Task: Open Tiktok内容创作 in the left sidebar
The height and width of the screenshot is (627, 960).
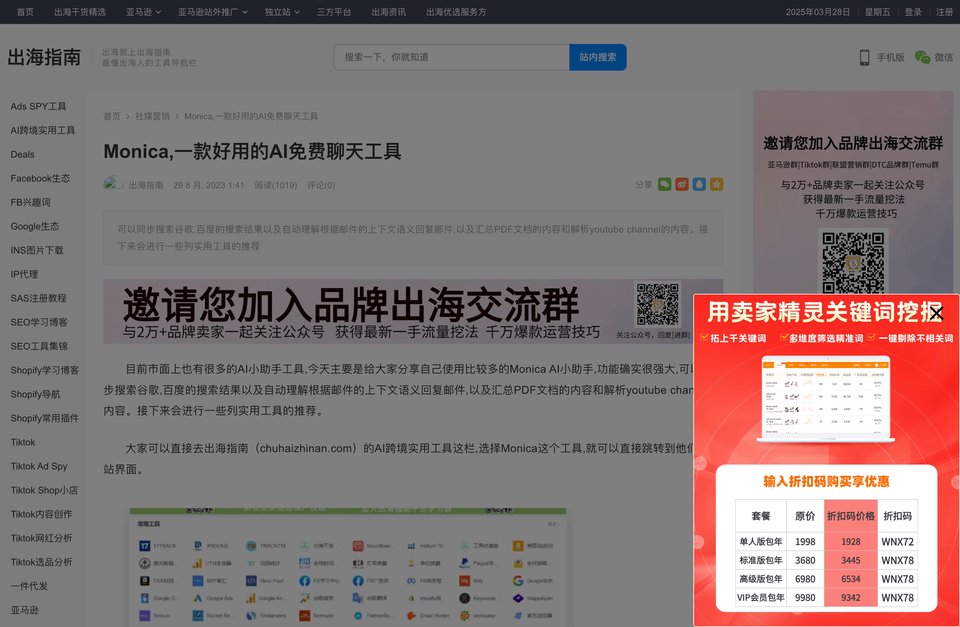Action: tap(41, 514)
